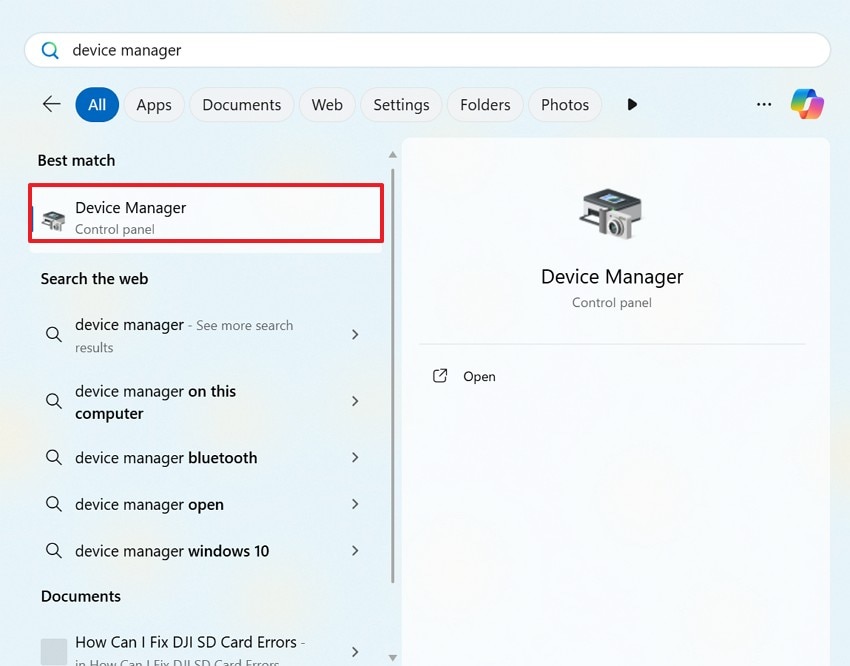Go back using the left arrow
The image size is (850, 666).
(x=51, y=103)
